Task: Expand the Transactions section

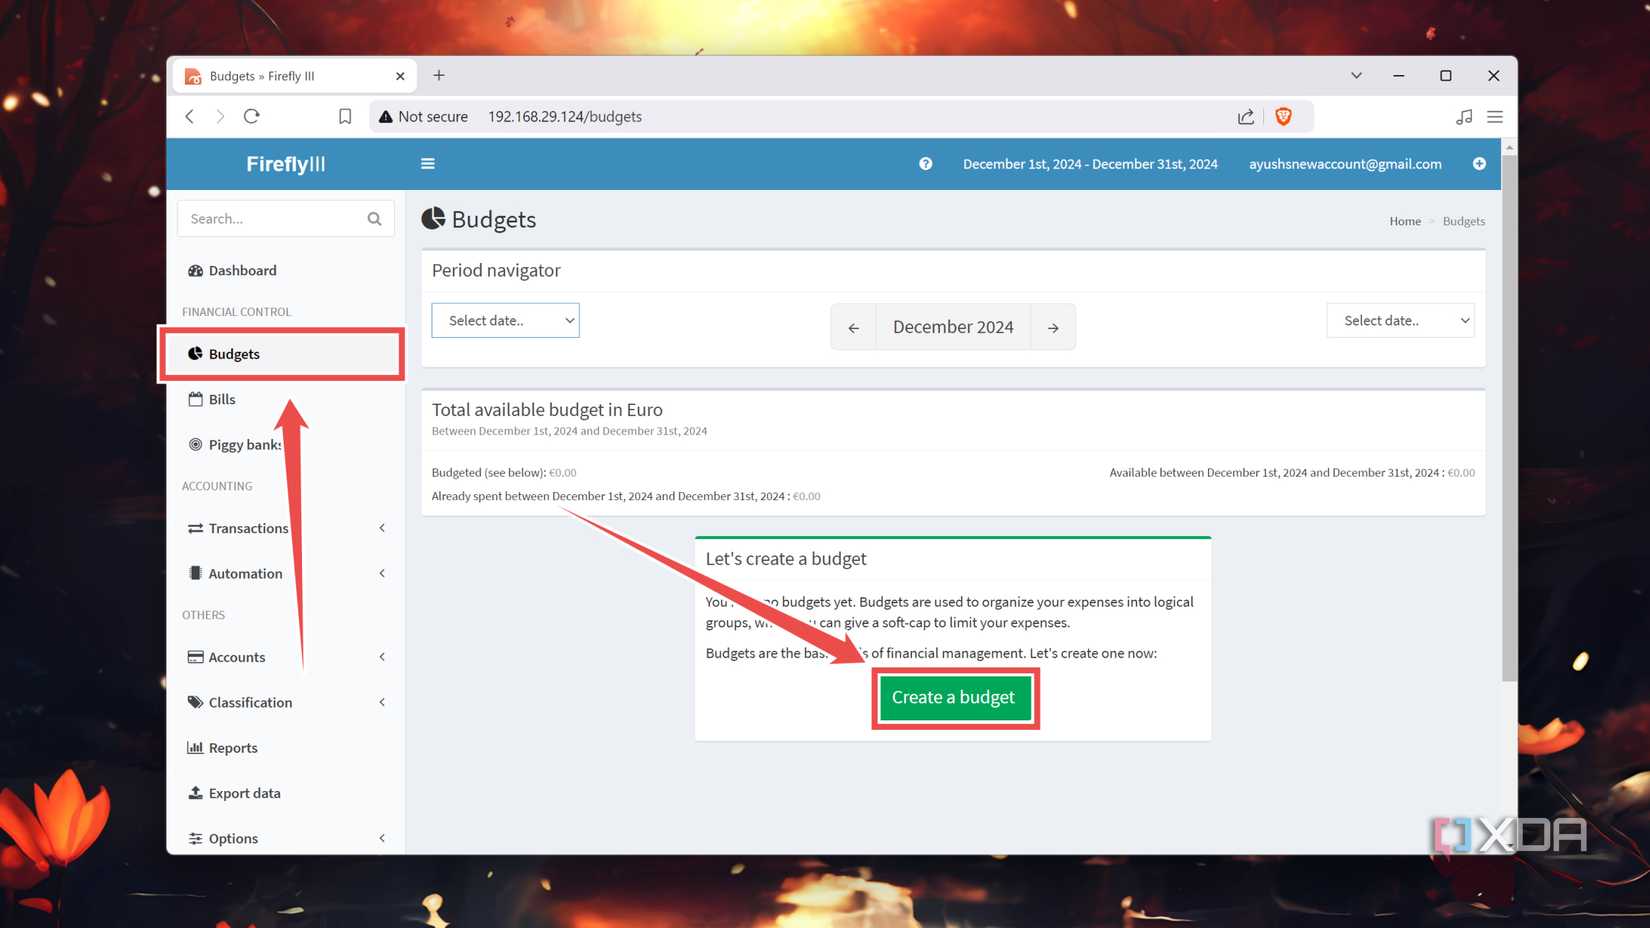Action: coord(381,528)
